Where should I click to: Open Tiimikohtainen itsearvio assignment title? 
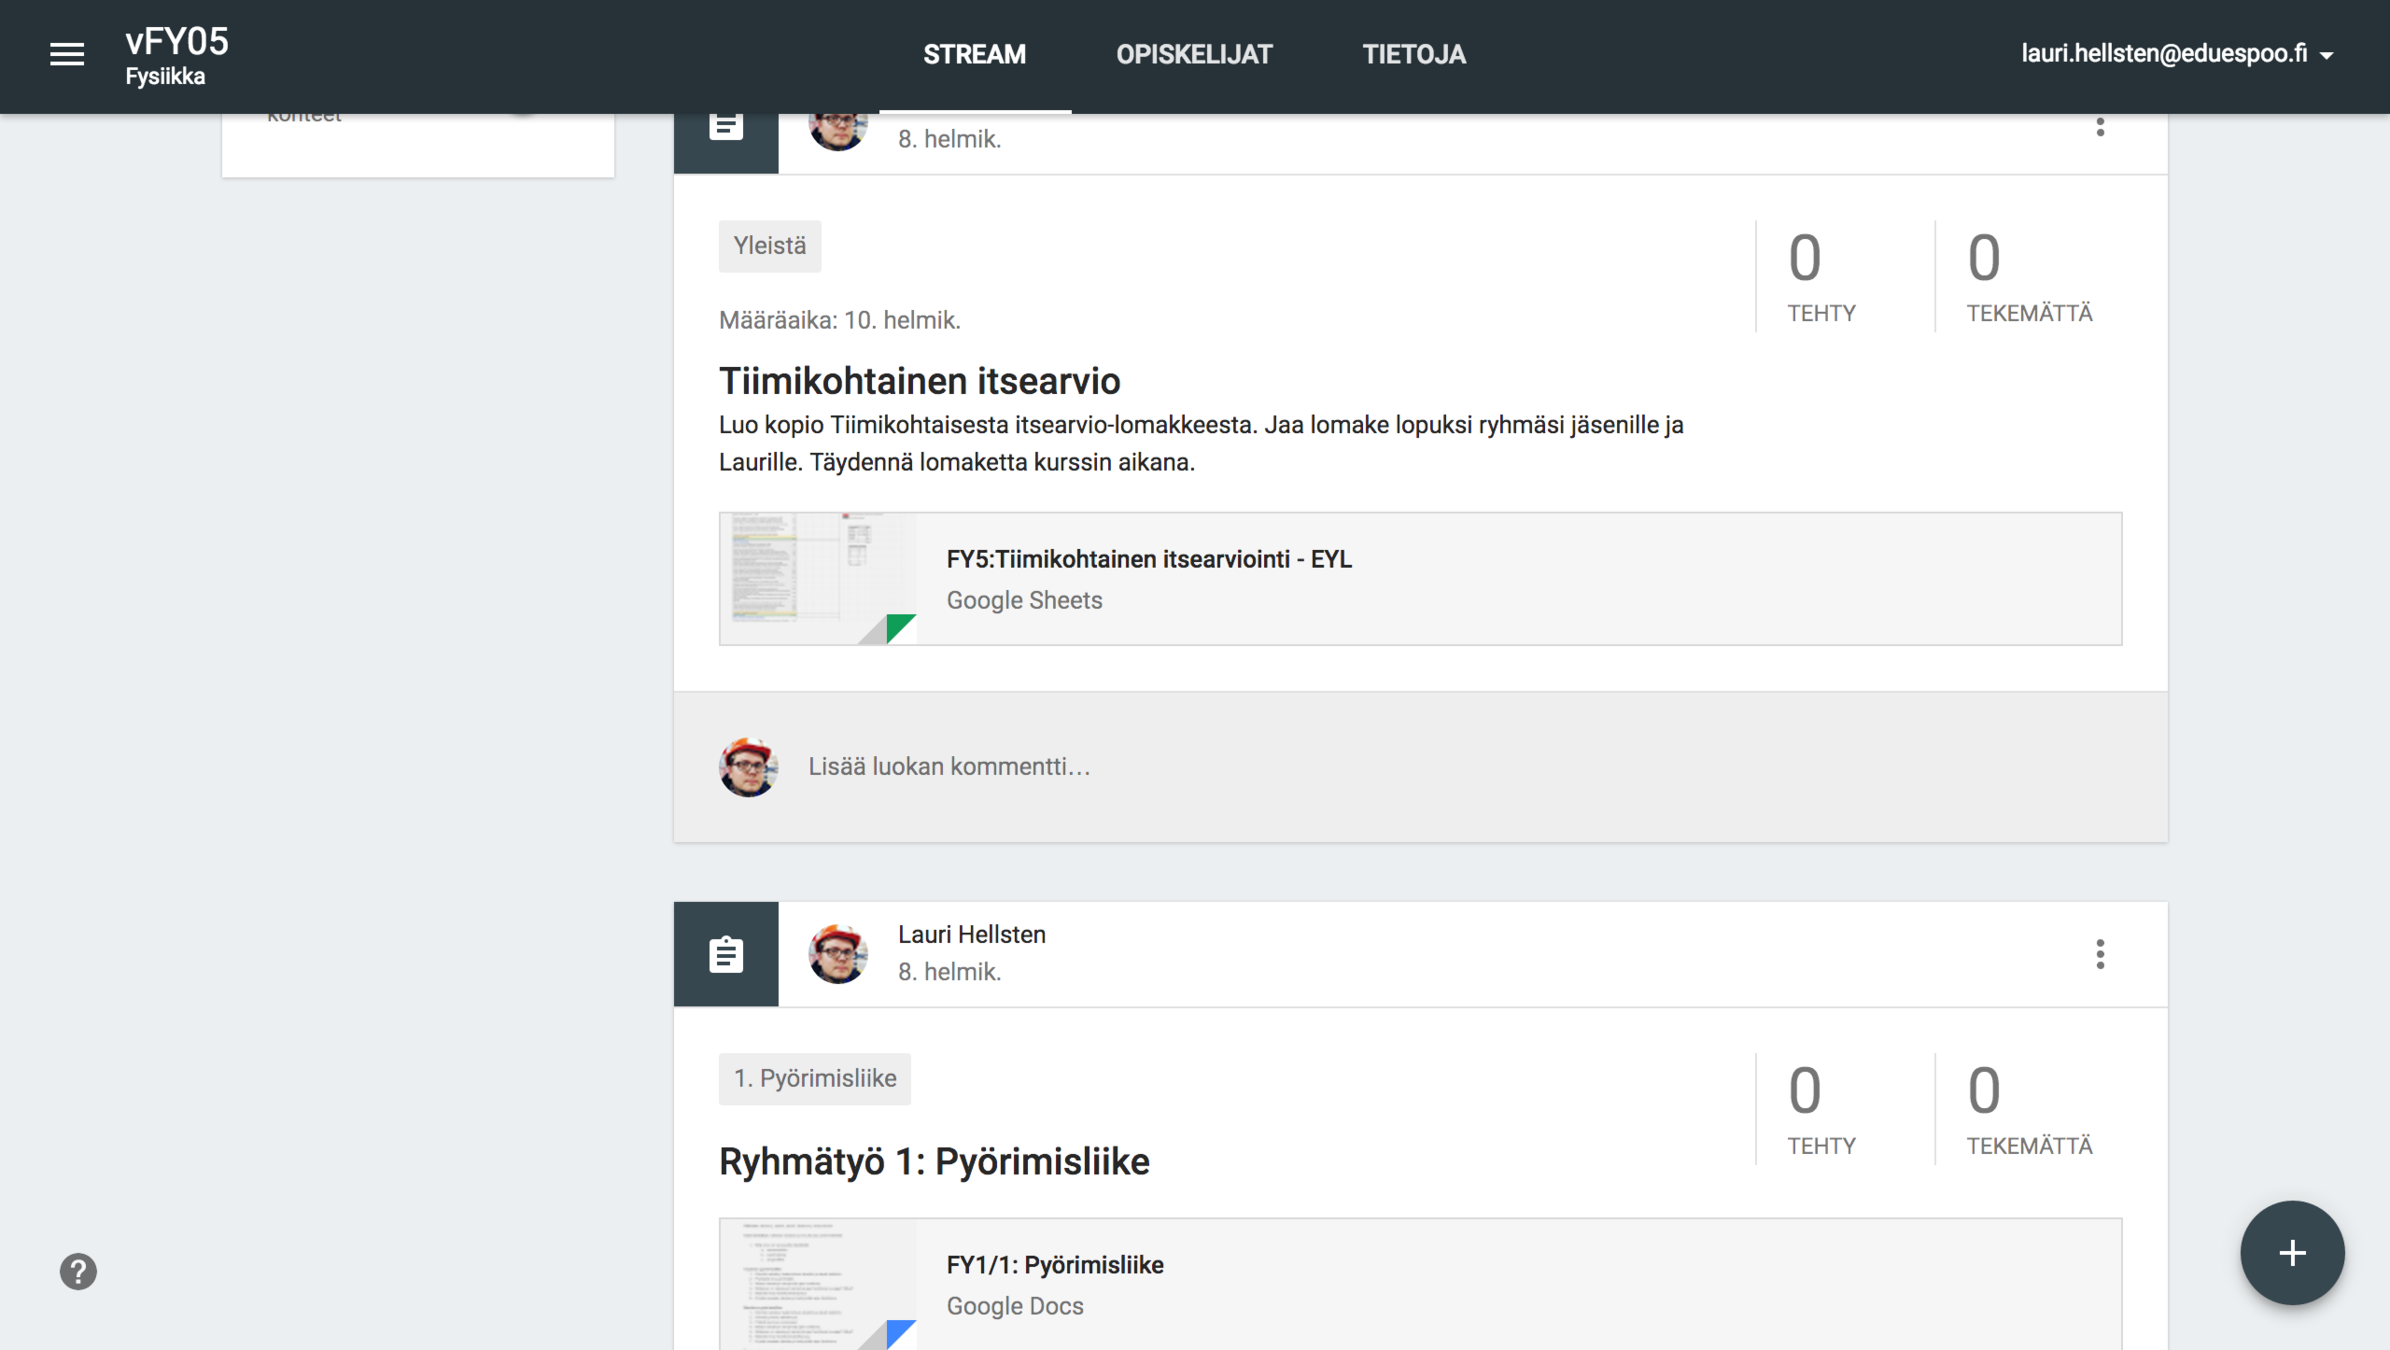(x=919, y=381)
